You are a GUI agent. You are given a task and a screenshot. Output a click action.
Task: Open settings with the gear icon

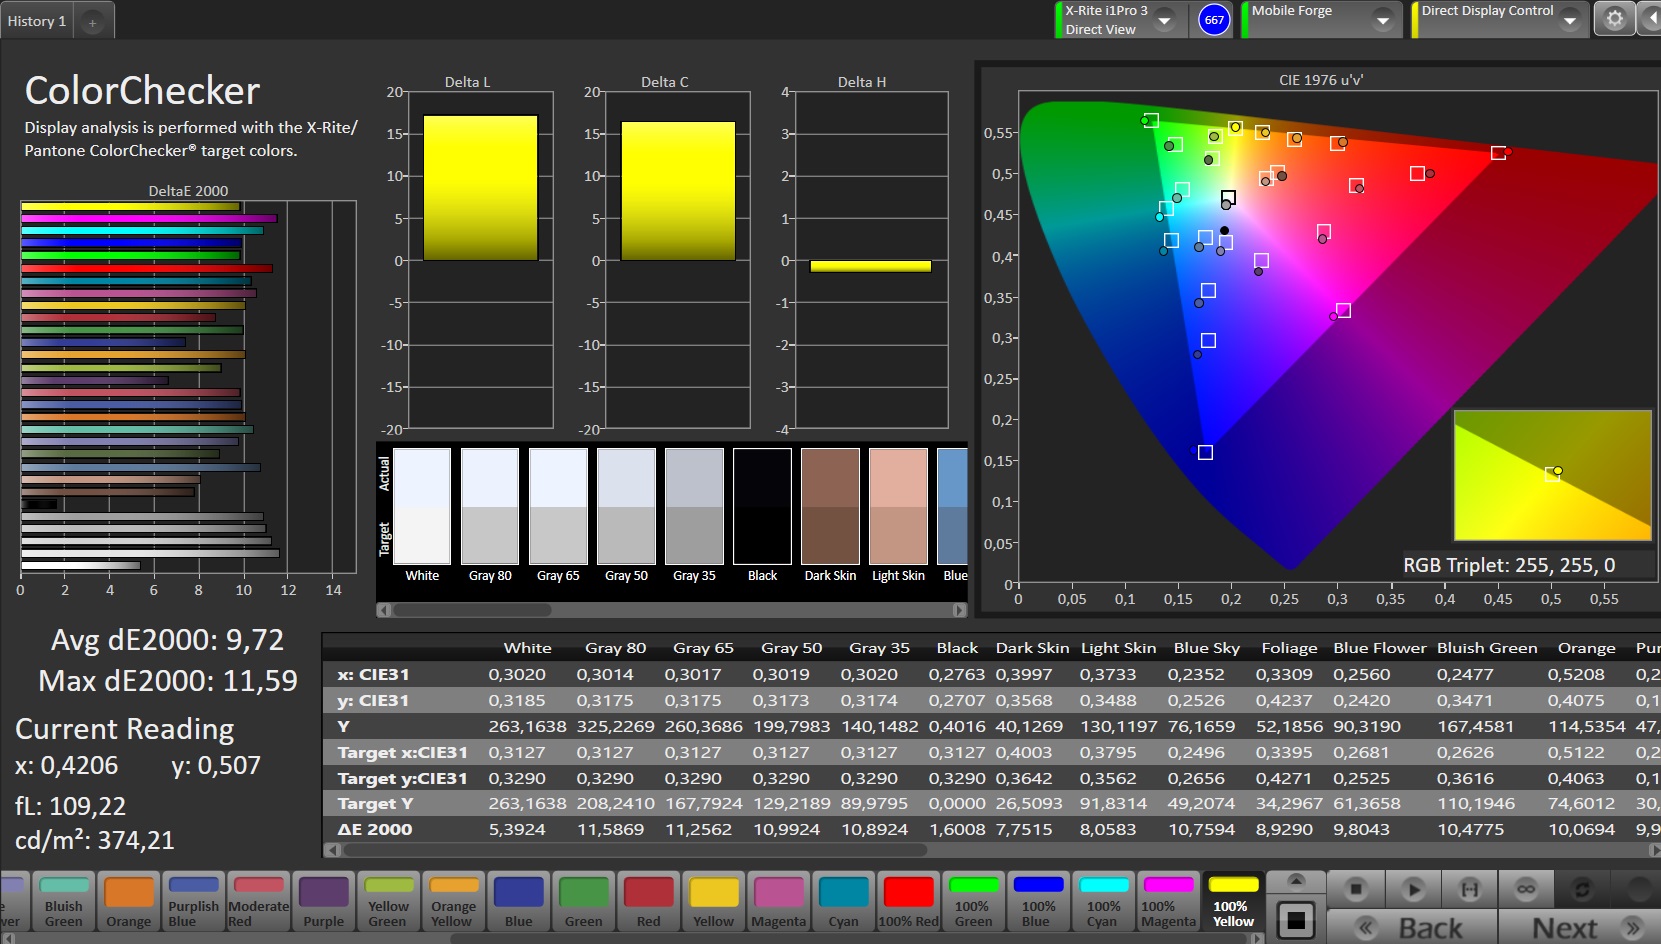point(1614,19)
